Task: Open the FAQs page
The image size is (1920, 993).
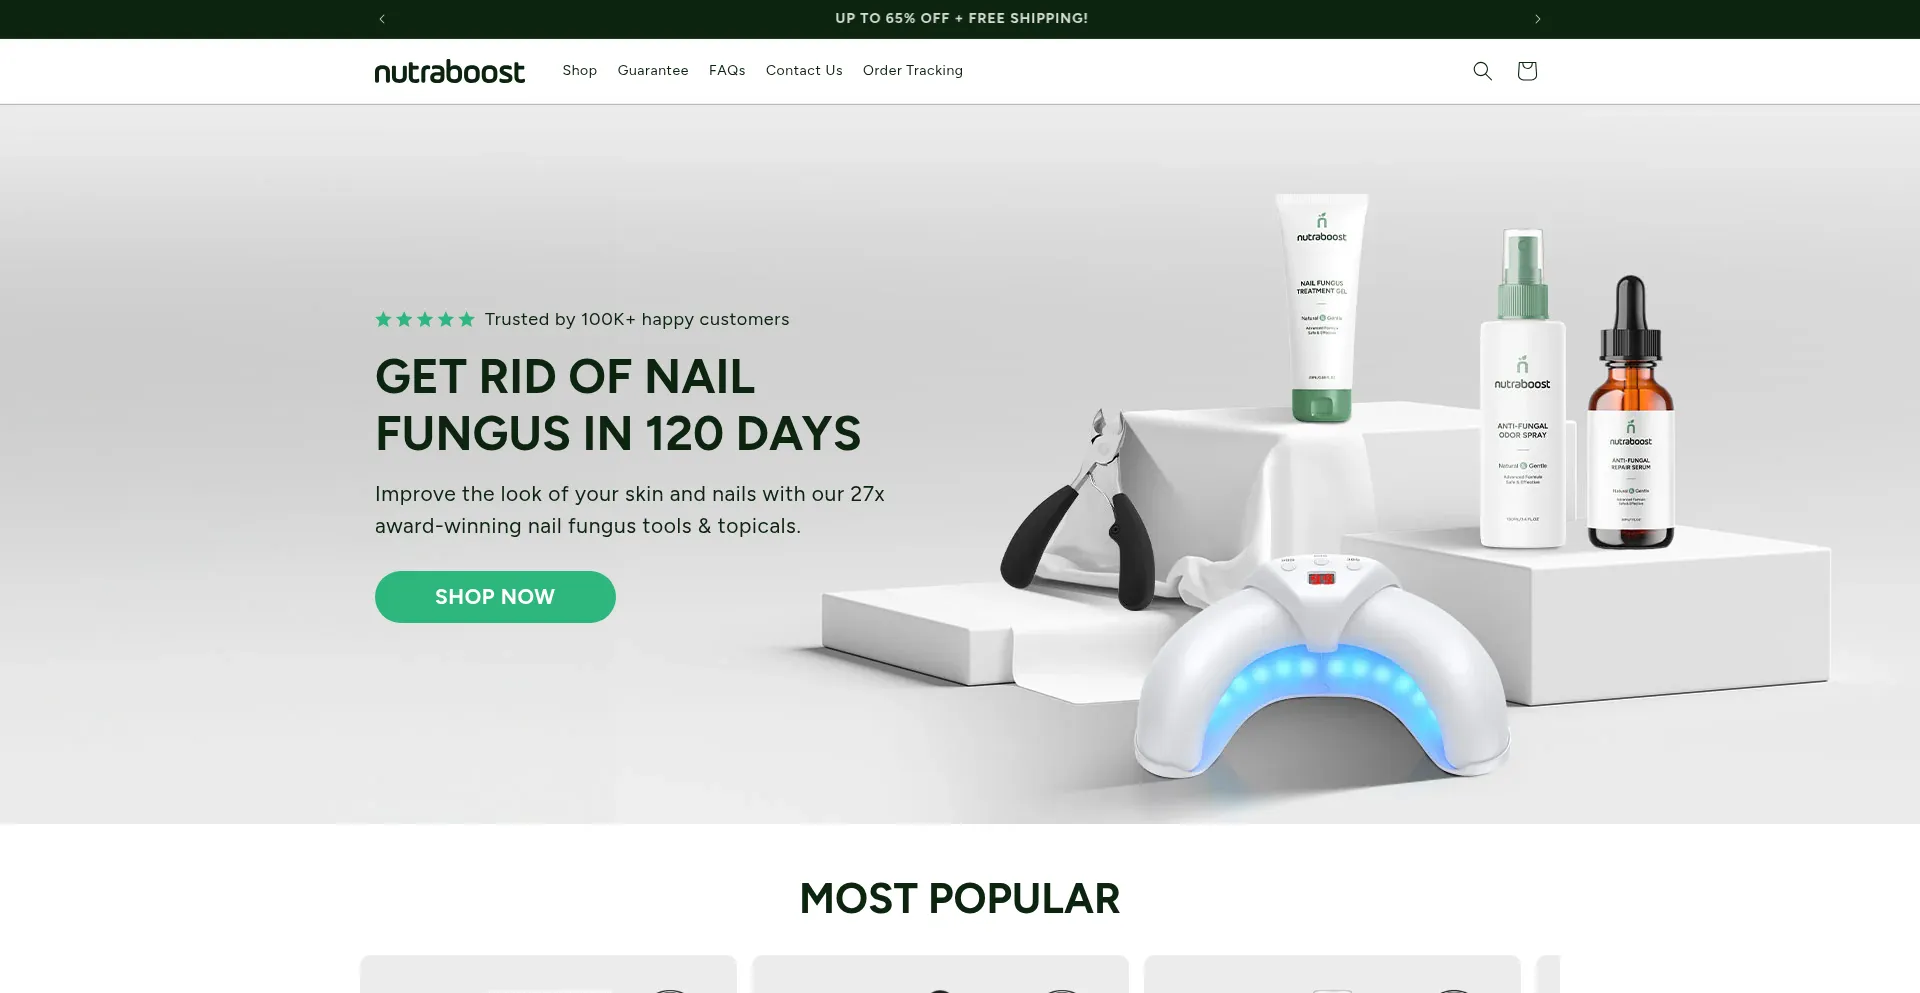Action: [727, 71]
